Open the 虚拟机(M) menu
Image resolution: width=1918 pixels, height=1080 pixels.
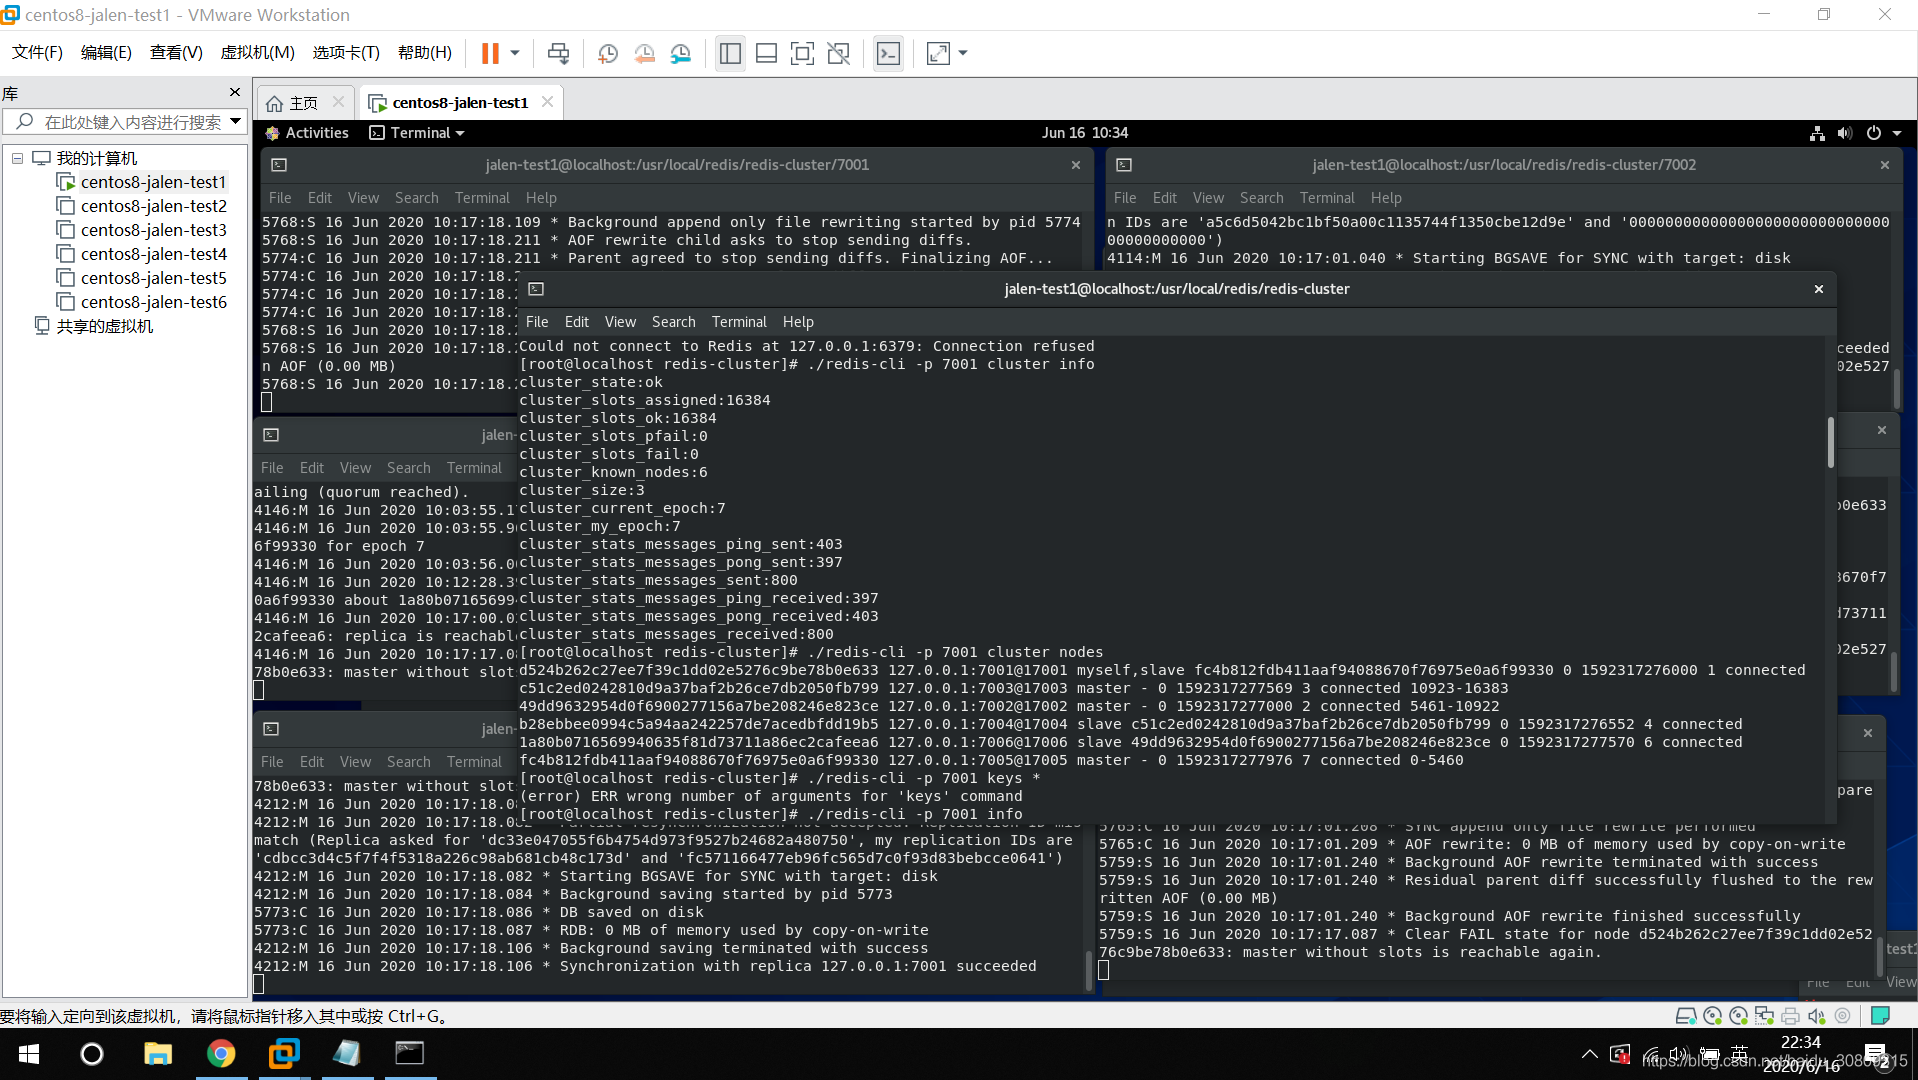[x=257, y=53]
